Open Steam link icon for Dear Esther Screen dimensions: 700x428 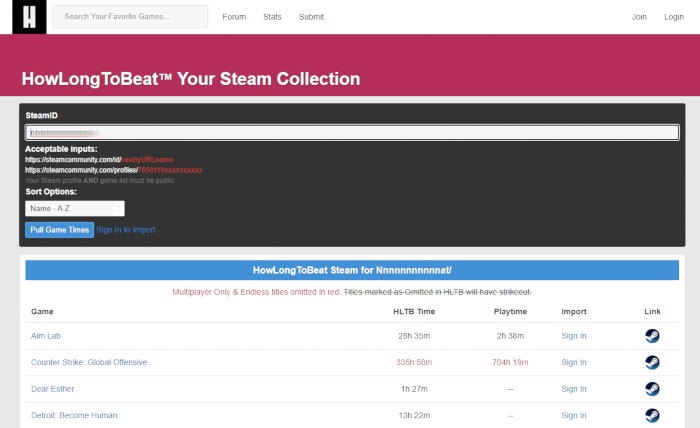[652, 389]
